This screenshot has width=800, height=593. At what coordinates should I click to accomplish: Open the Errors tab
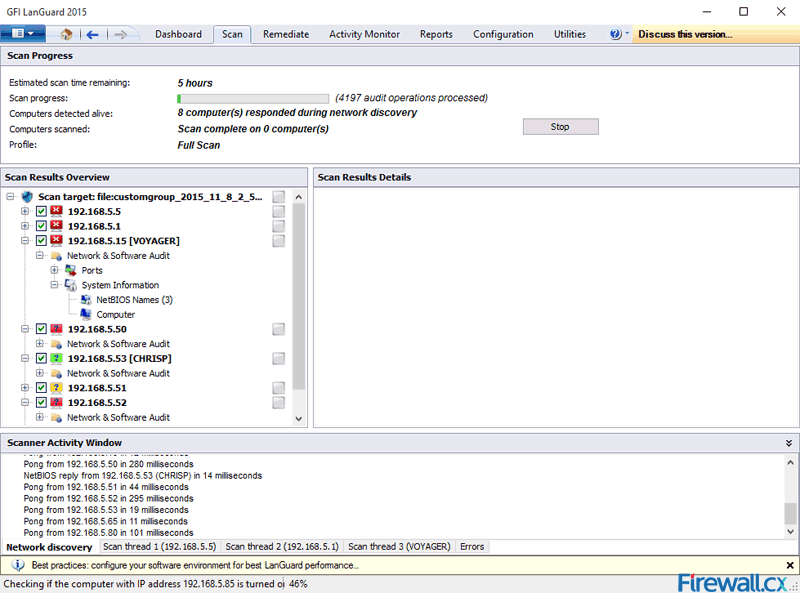[472, 547]
